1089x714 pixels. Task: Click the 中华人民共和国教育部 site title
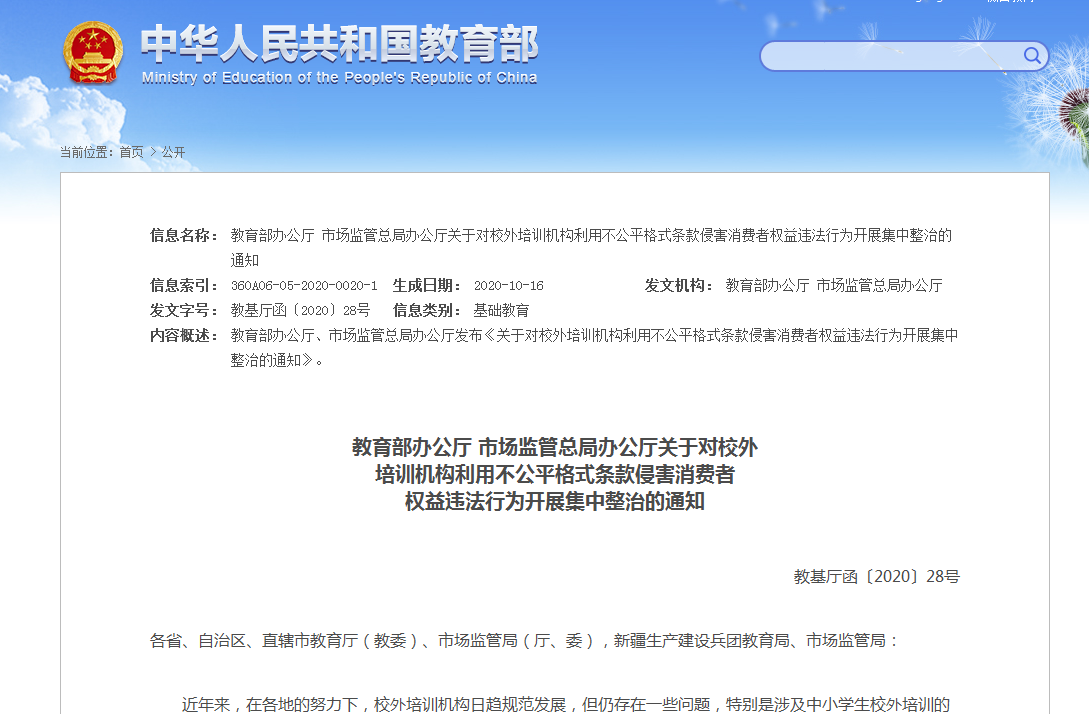click(x=340, y=43)
